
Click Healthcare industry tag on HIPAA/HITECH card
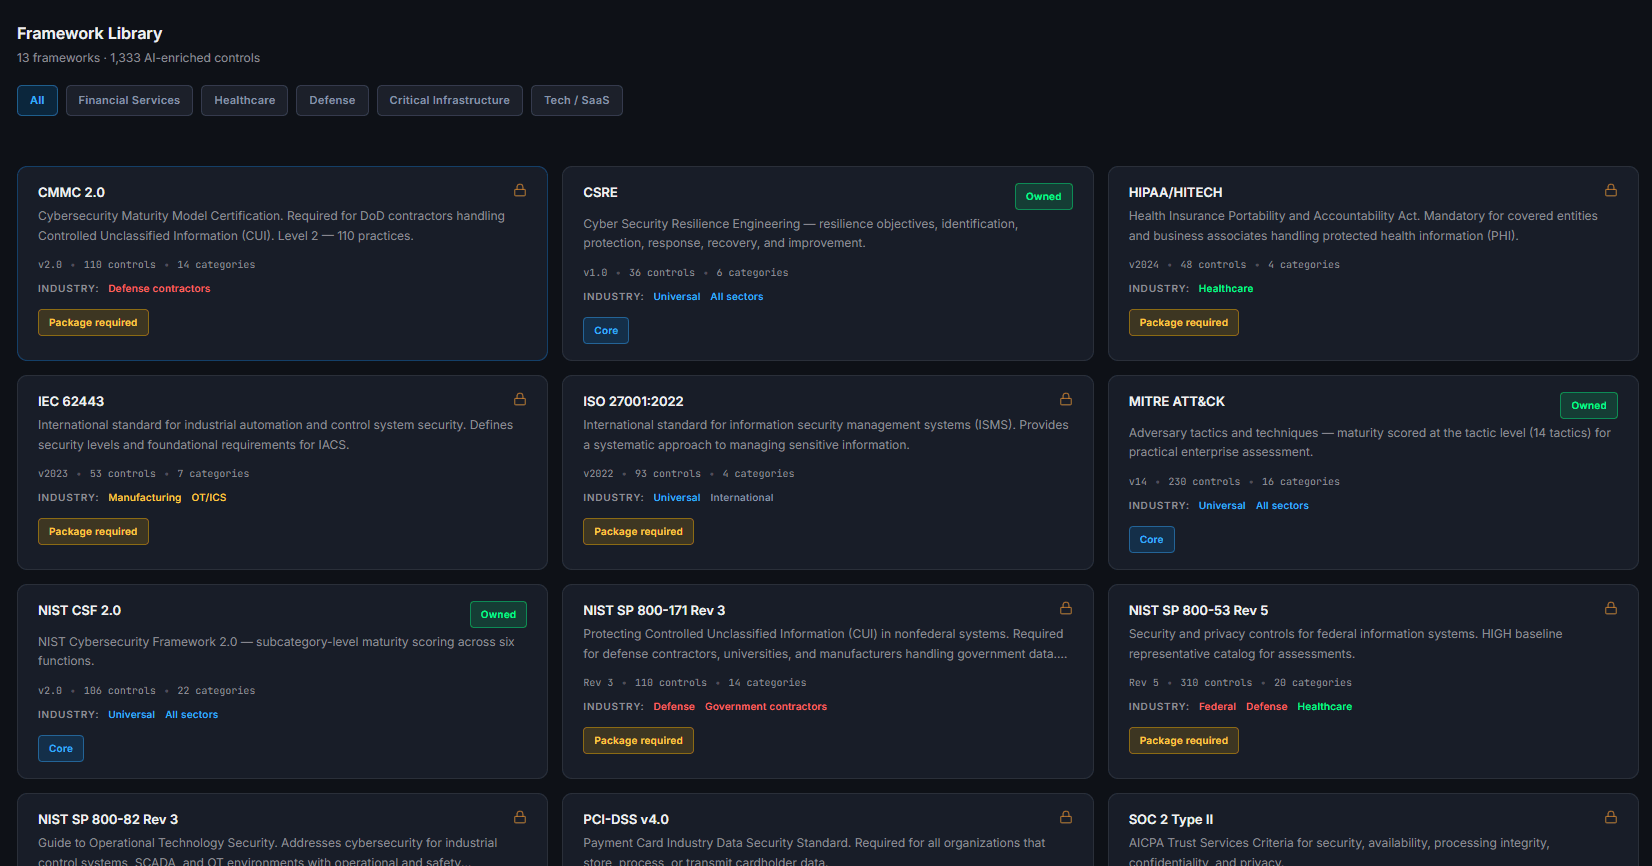click(x=1225, y=288)
